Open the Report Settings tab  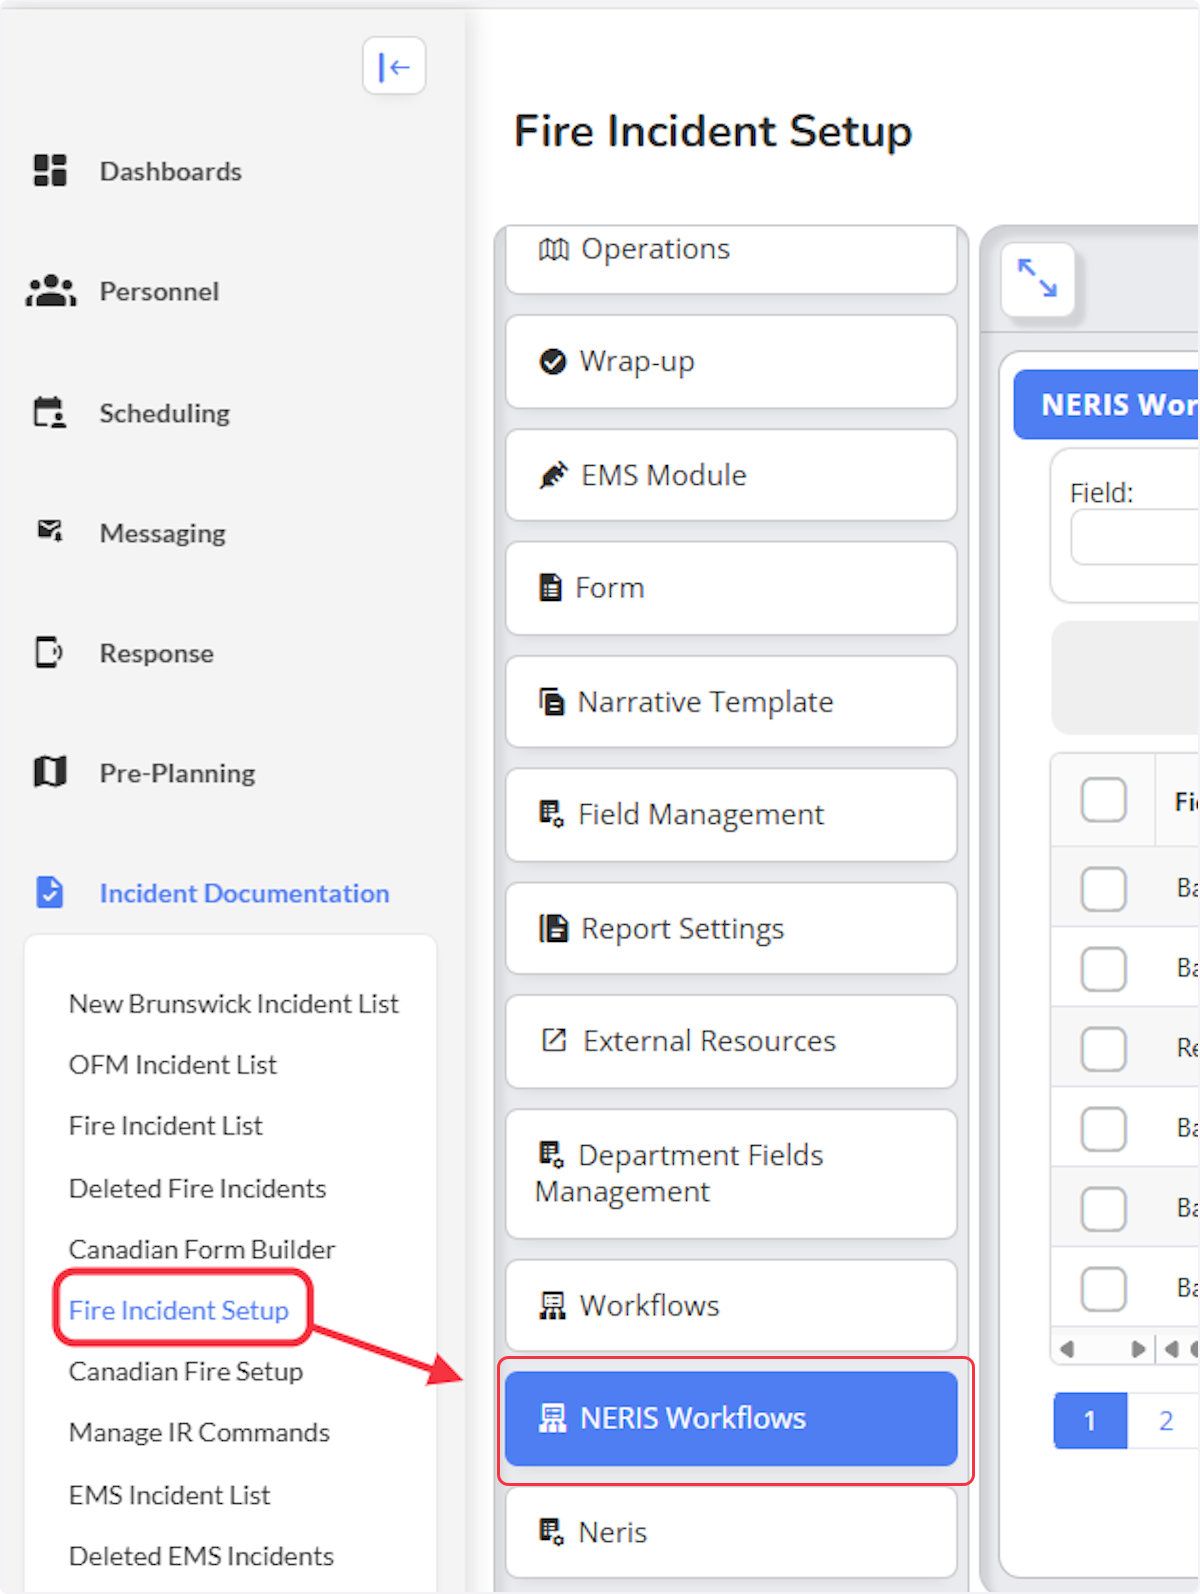click(731, 929)
